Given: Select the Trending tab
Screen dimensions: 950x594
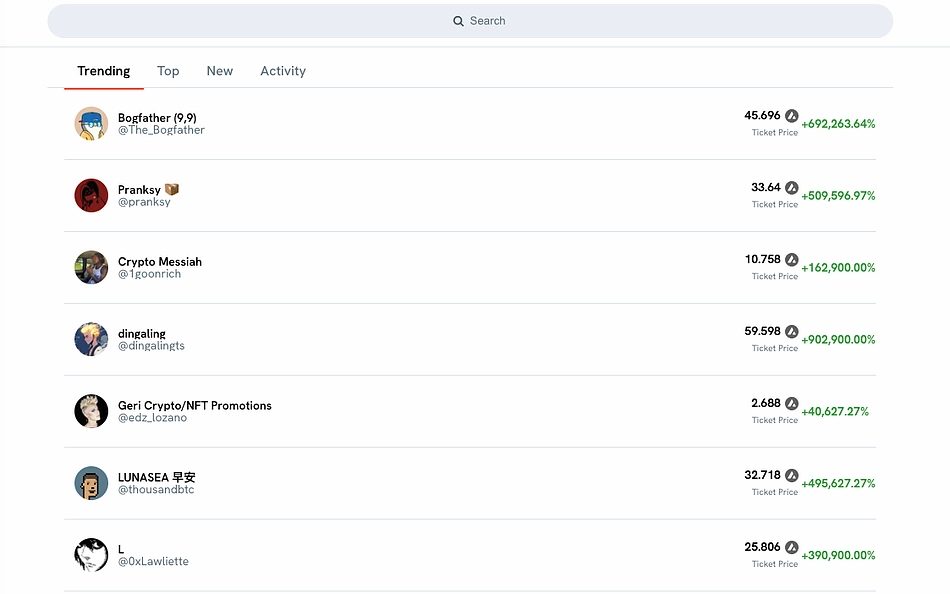Looking at the screenshot, I should [104, 71].
